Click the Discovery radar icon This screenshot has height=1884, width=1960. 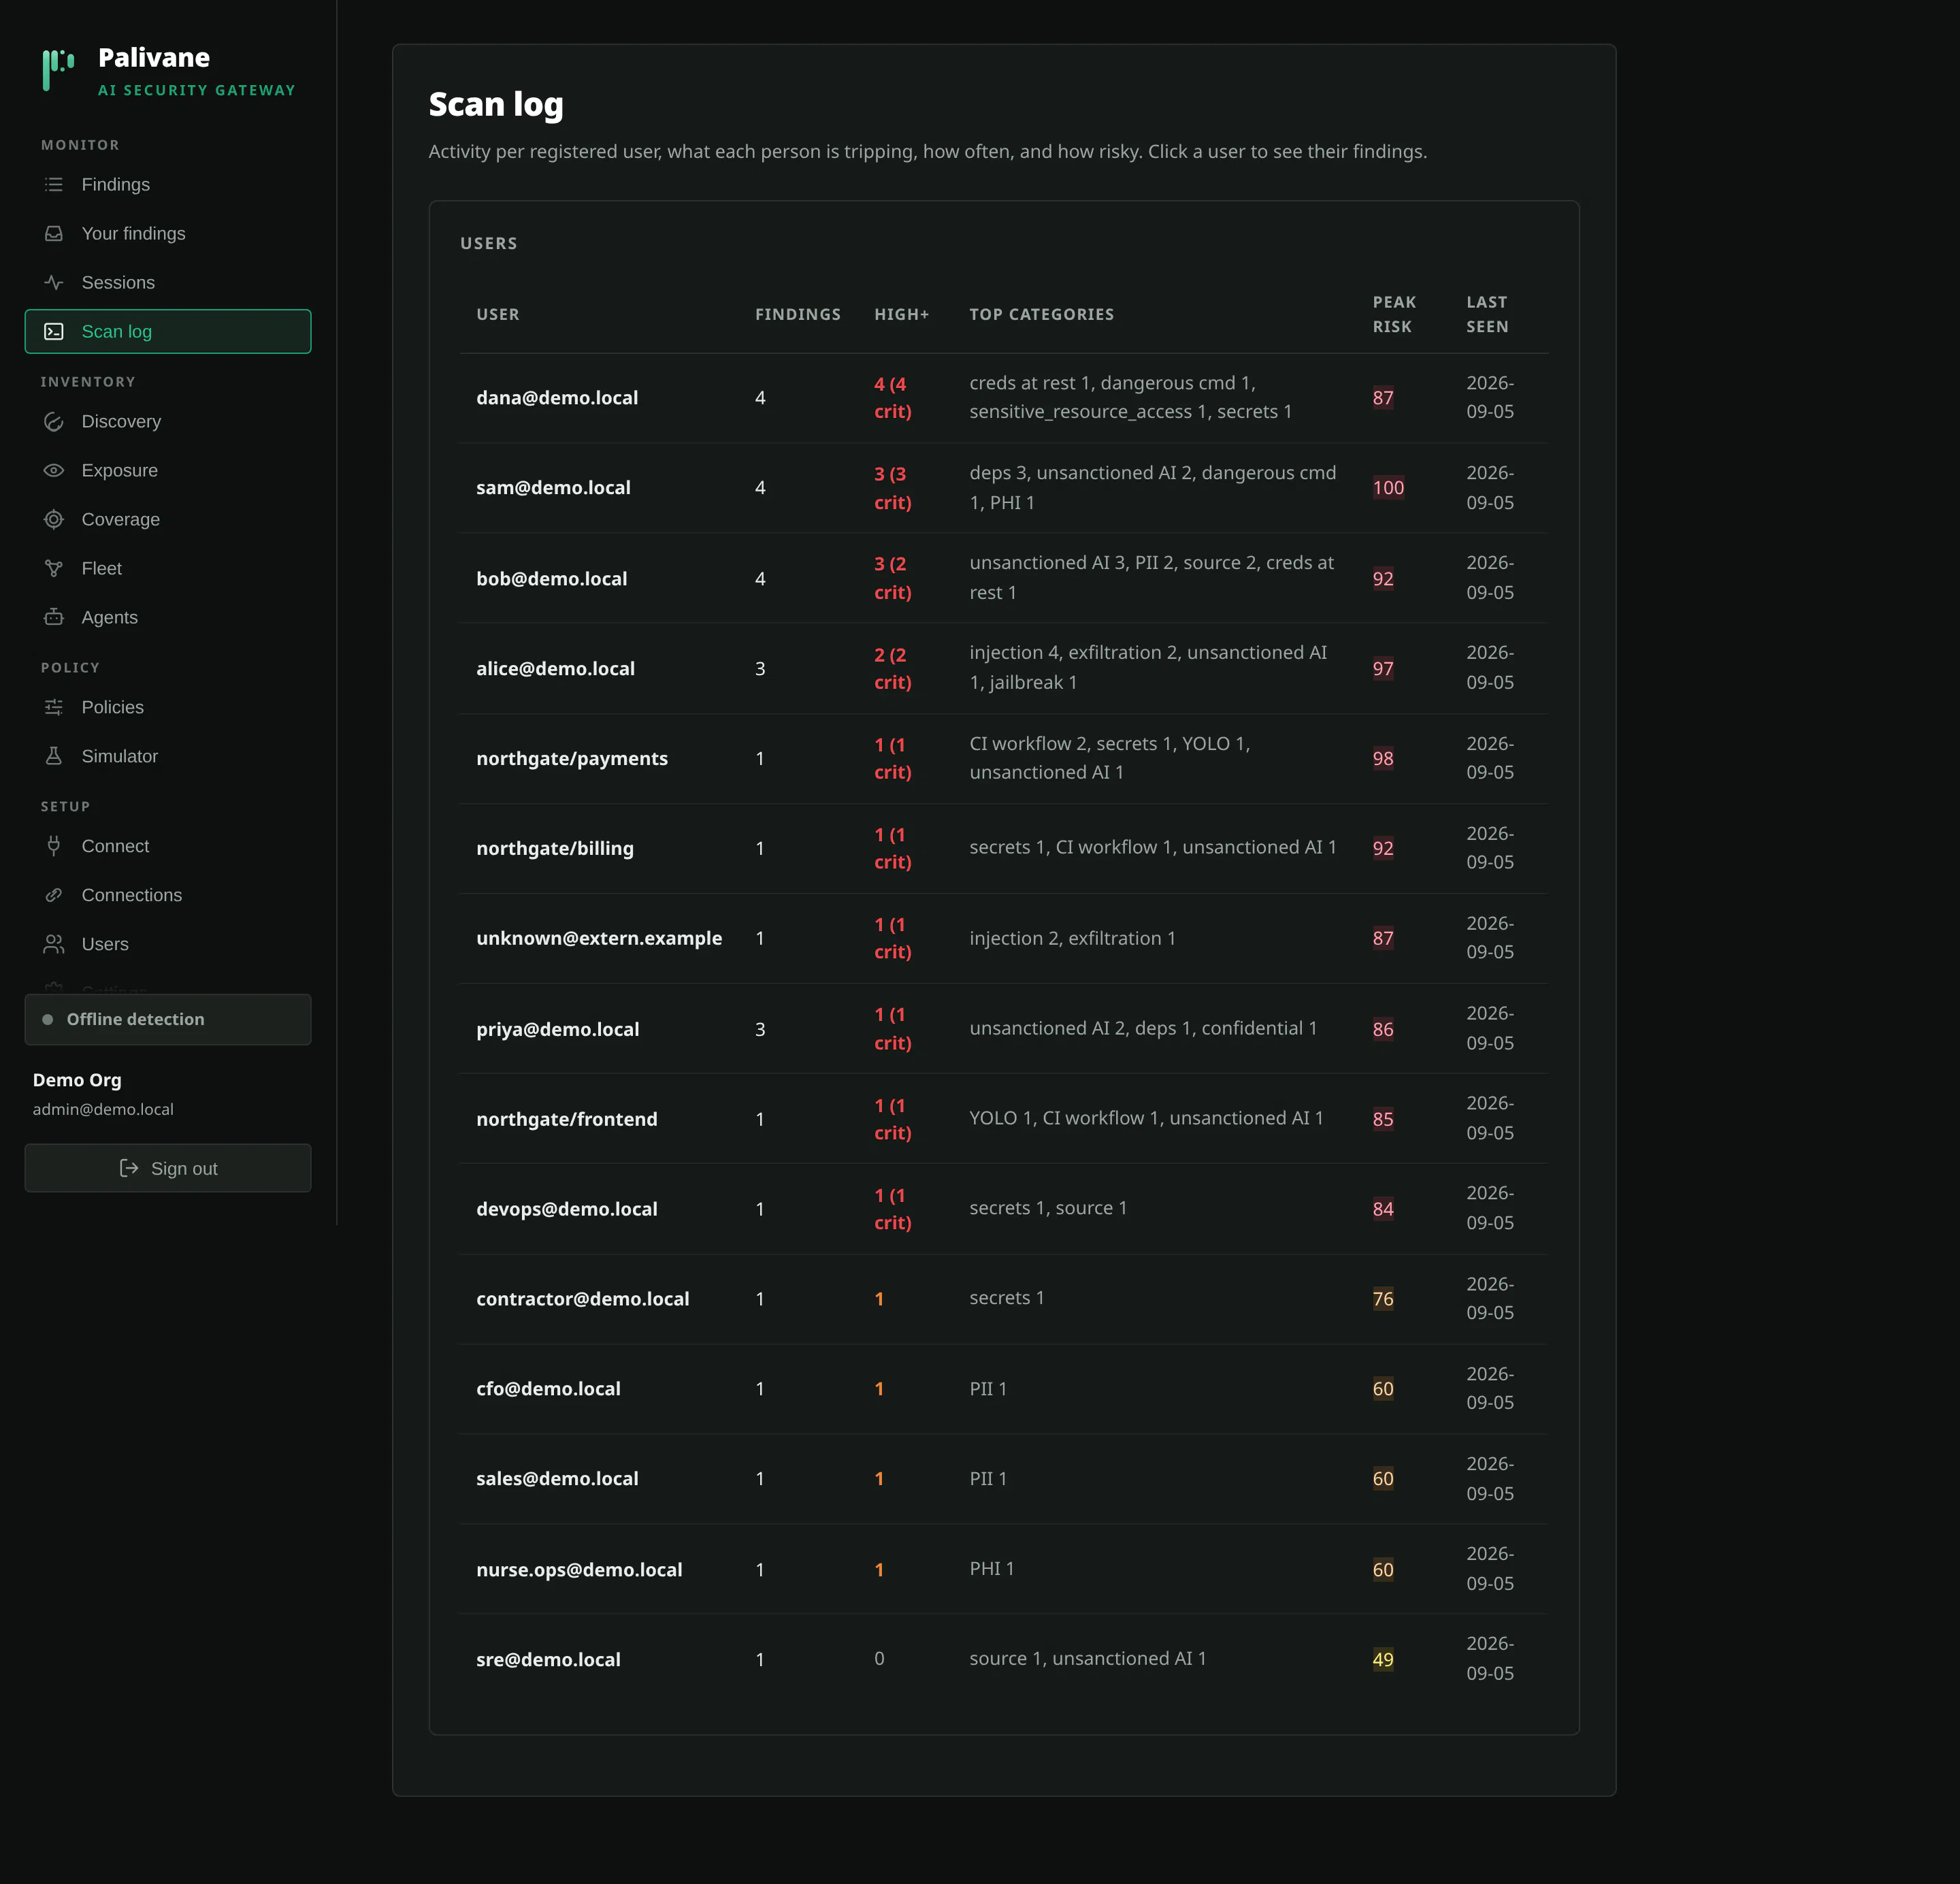pos(54,422)
